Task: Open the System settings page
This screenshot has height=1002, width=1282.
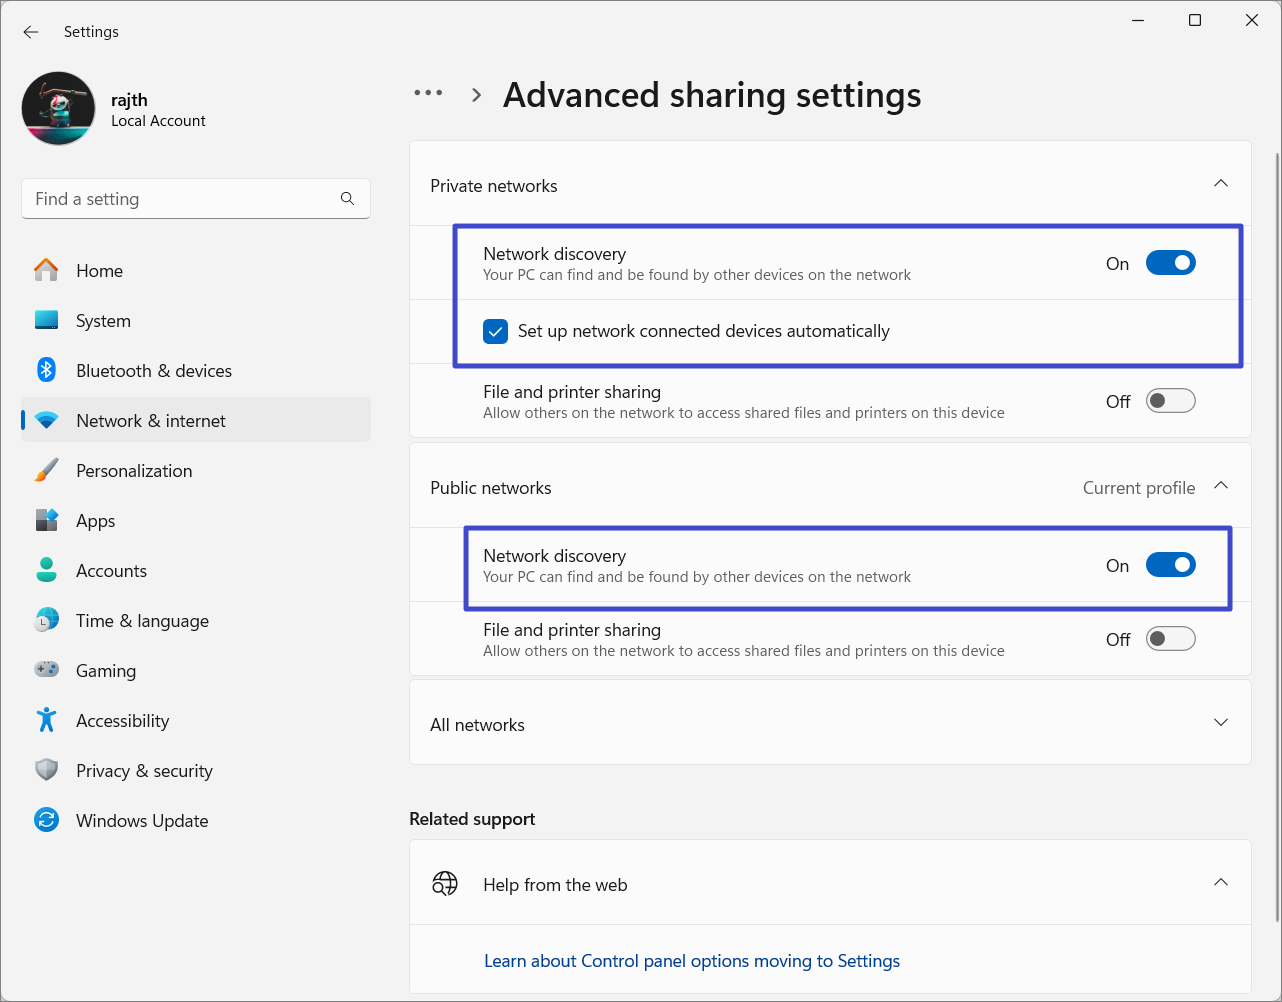Action: pyautogui.click(x=103, y=321)
